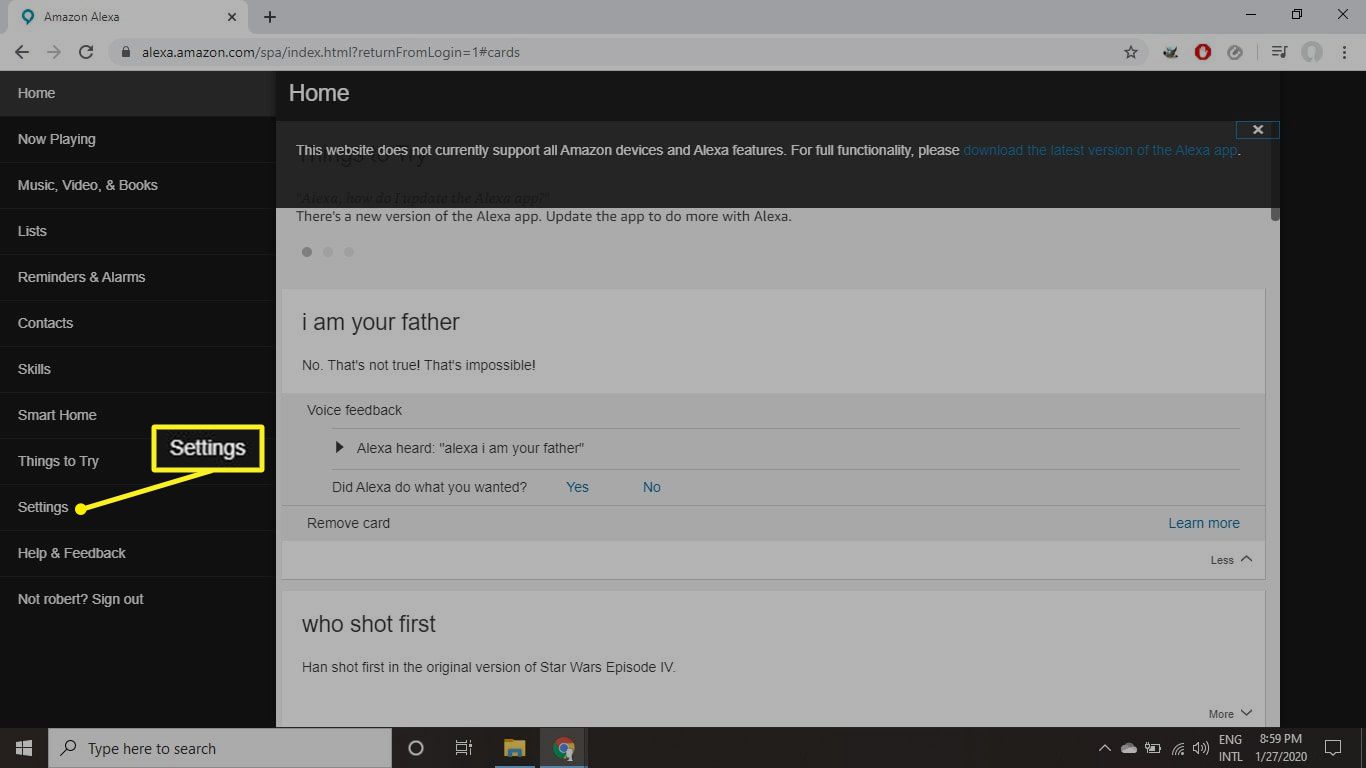
Task: Open the Windows Start menu
Action: point(24,748)
